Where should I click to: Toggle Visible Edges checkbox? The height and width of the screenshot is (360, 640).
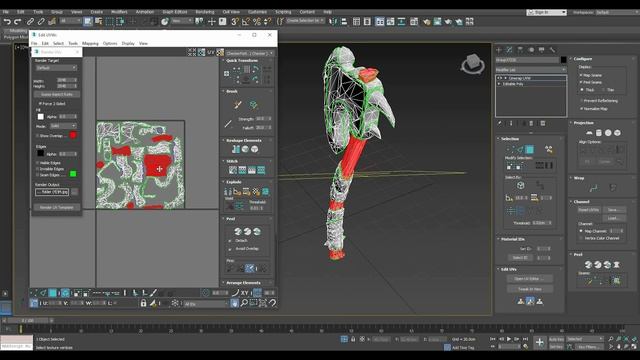coord(38,163)
